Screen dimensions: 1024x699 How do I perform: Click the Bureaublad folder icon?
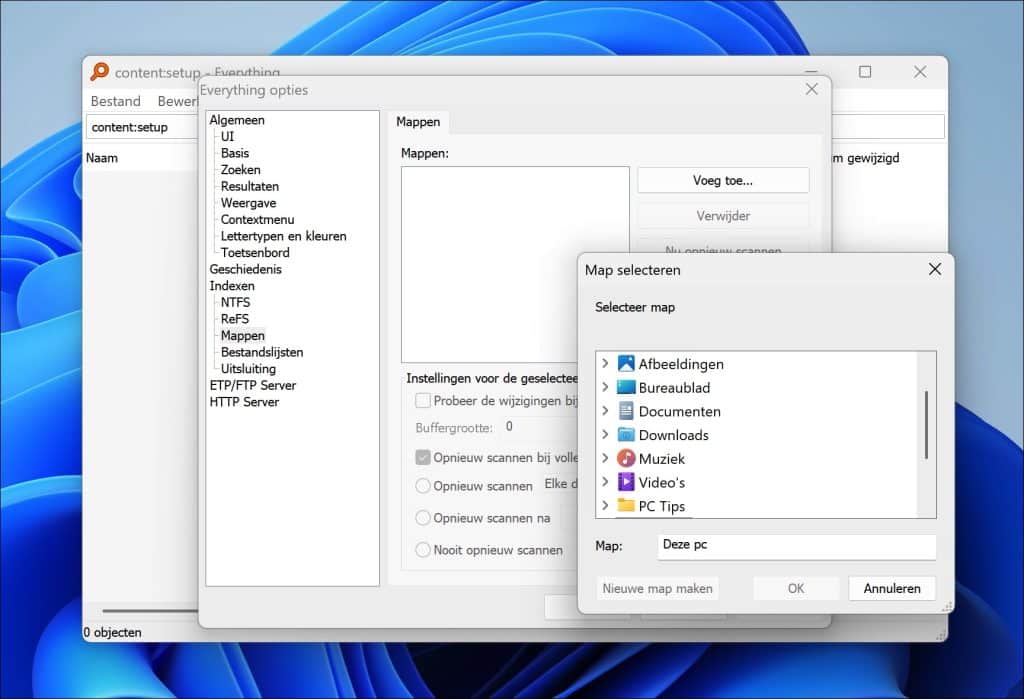626,388
